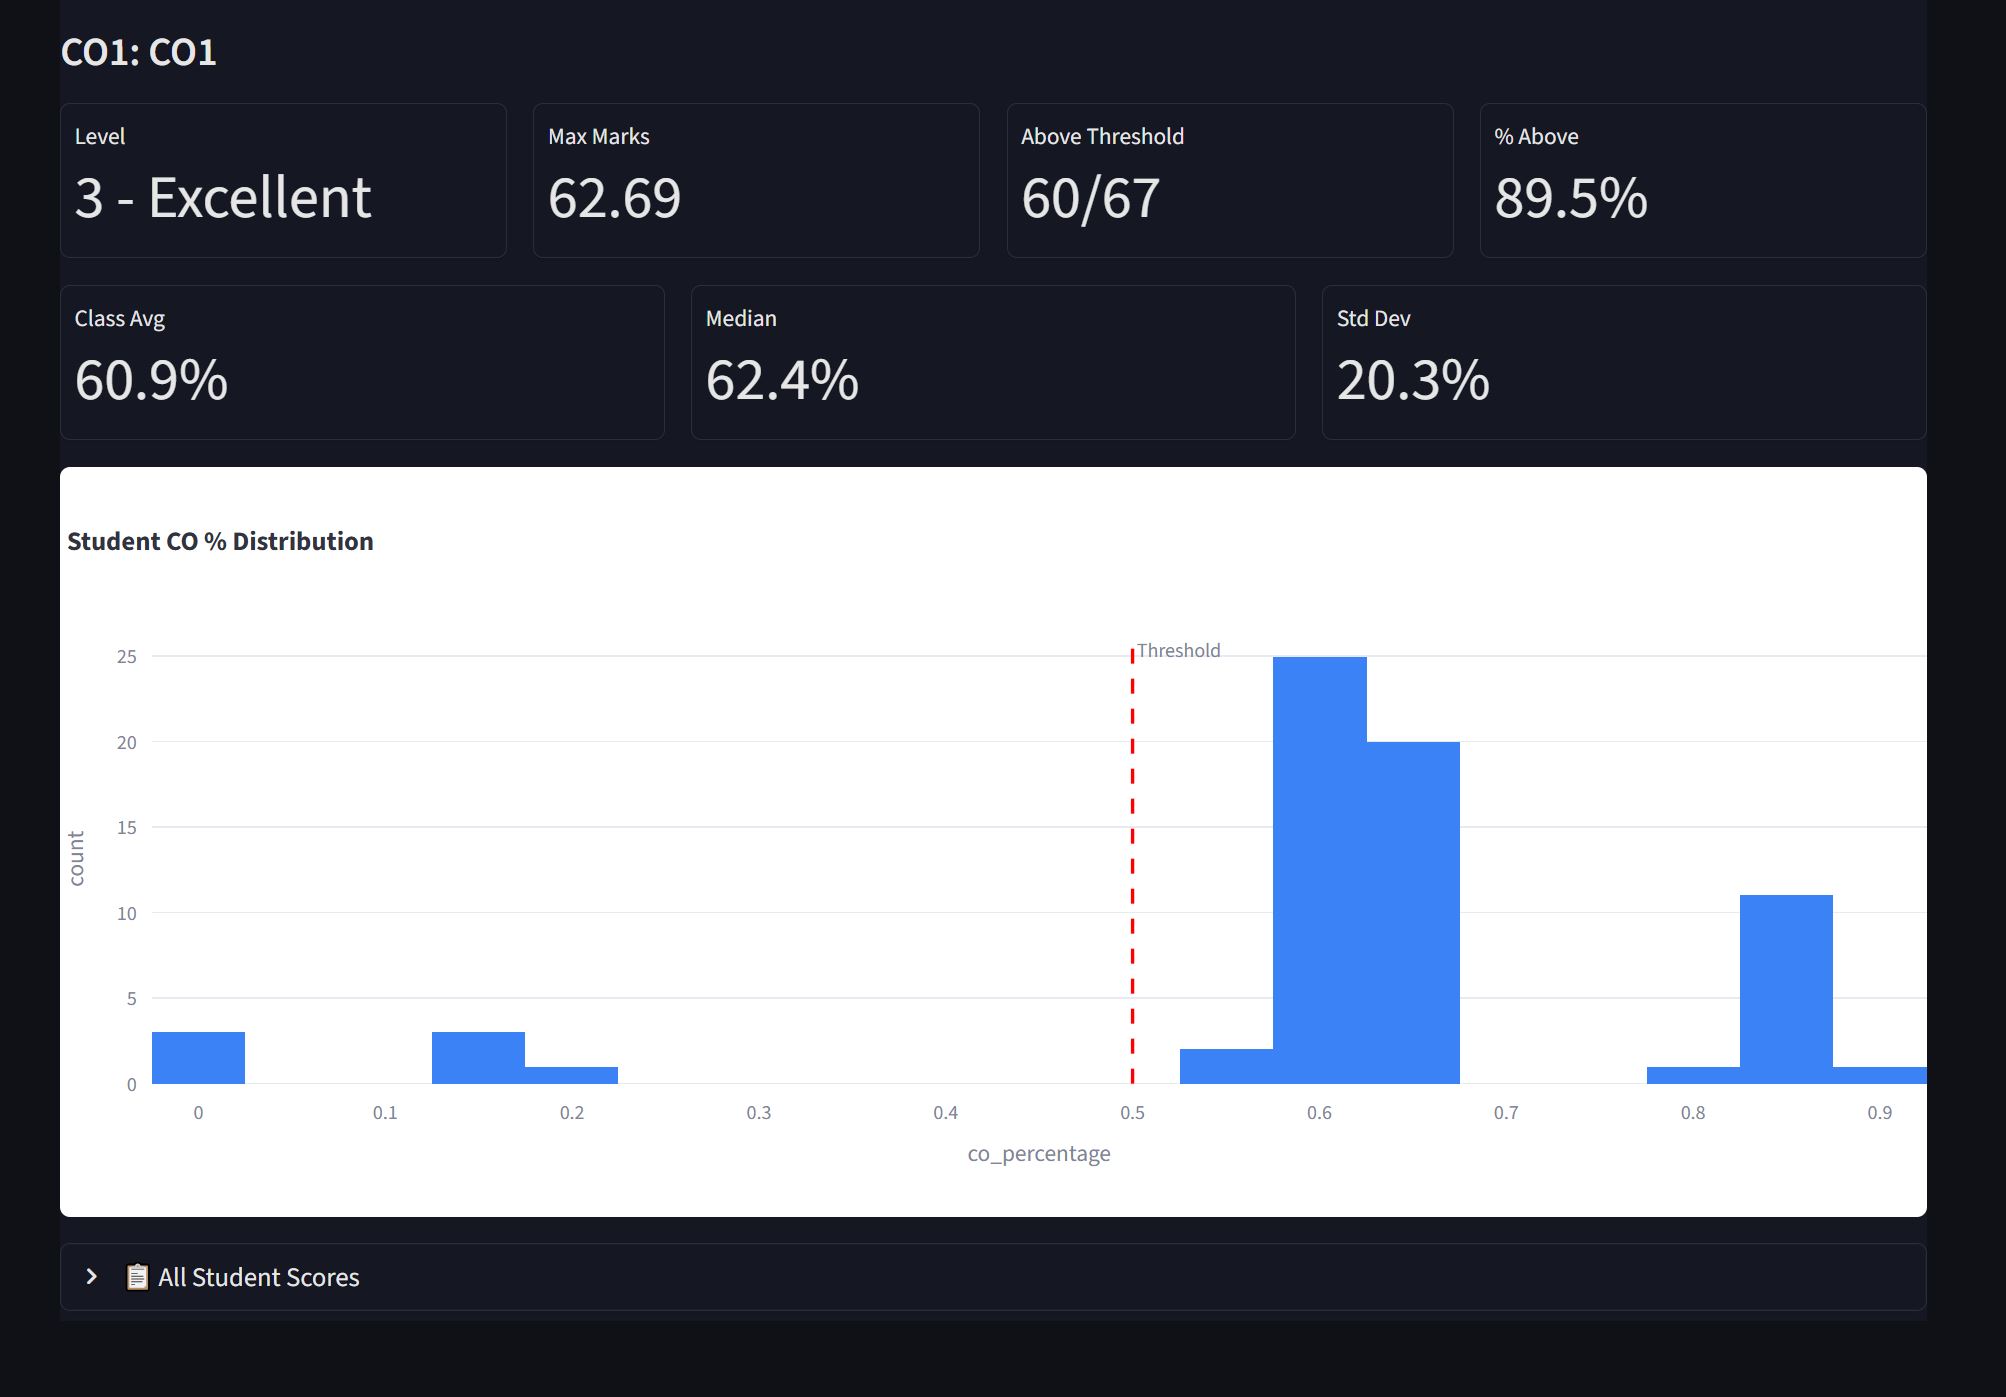
Task: Click the co_percentage axis title
Action: 1039,1154
